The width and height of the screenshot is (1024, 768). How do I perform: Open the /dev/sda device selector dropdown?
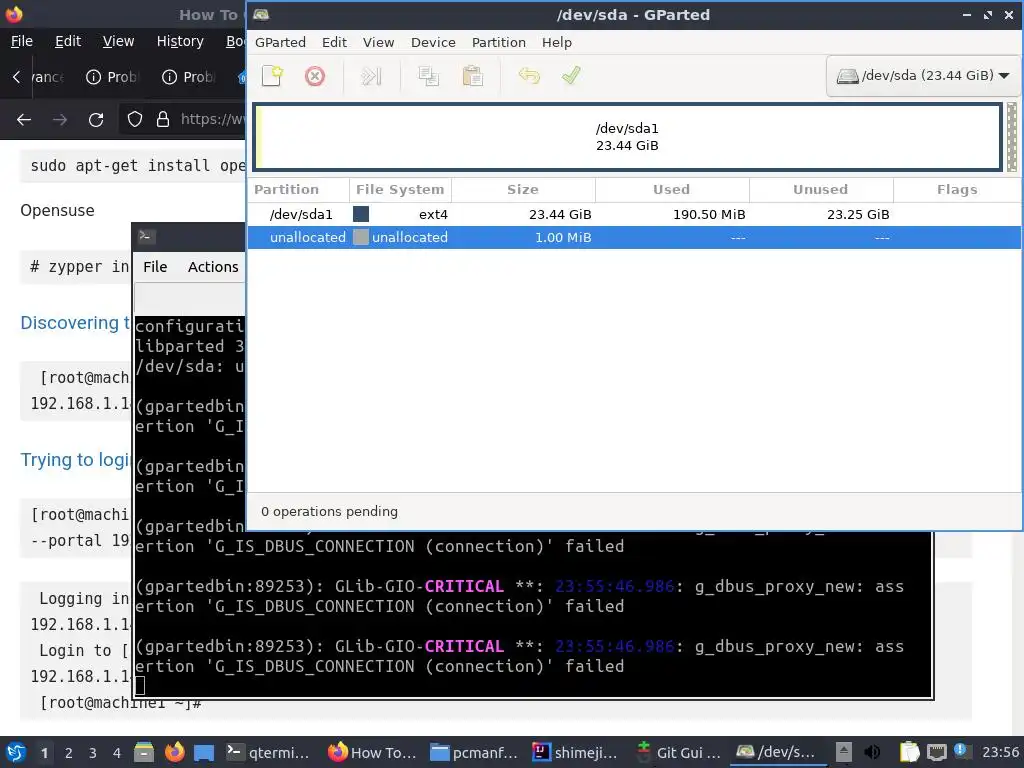(x=923, y=76)
